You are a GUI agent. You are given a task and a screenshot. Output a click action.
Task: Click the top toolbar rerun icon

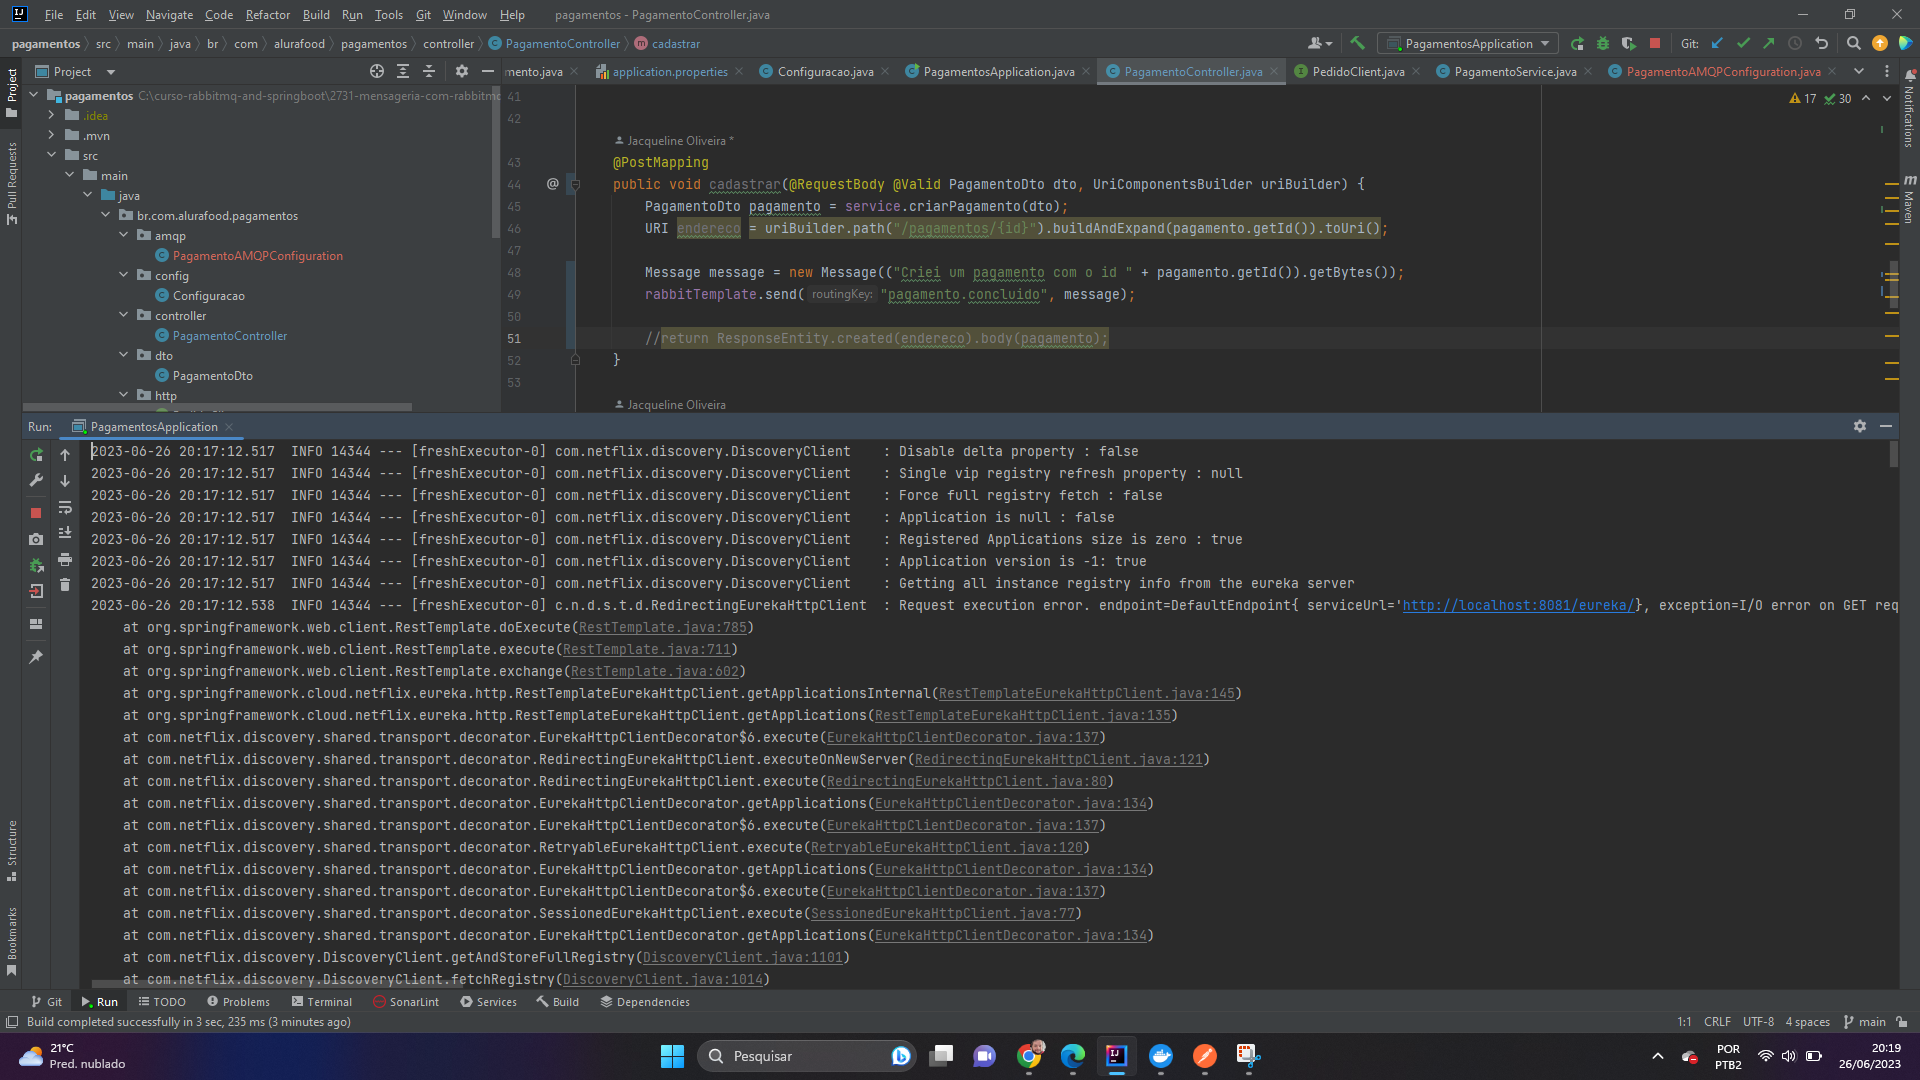click(1577, 43)
